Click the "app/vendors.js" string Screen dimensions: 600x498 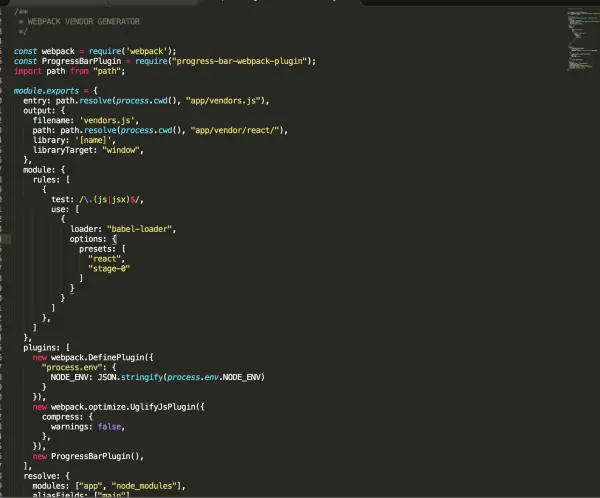[223, 101]
